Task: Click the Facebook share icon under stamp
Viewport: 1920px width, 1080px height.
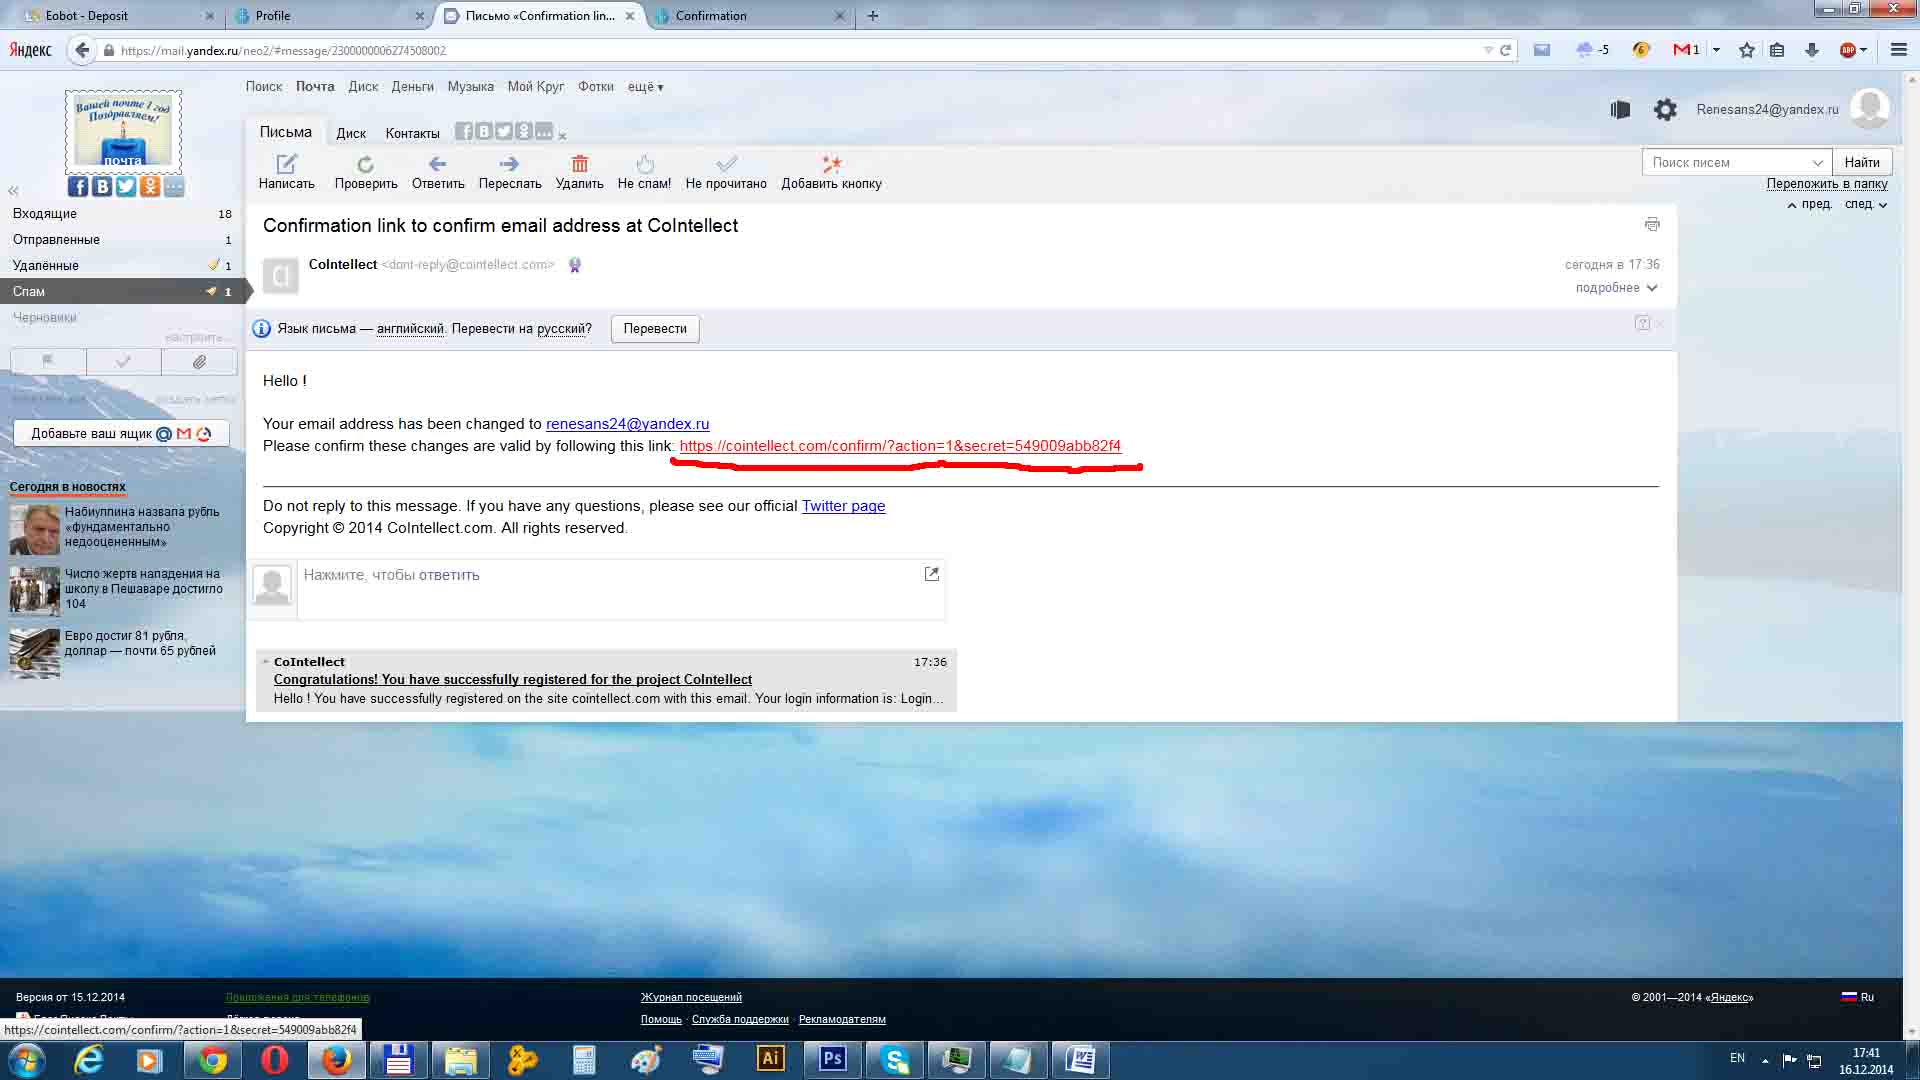Action: click(x=78, y=186)
